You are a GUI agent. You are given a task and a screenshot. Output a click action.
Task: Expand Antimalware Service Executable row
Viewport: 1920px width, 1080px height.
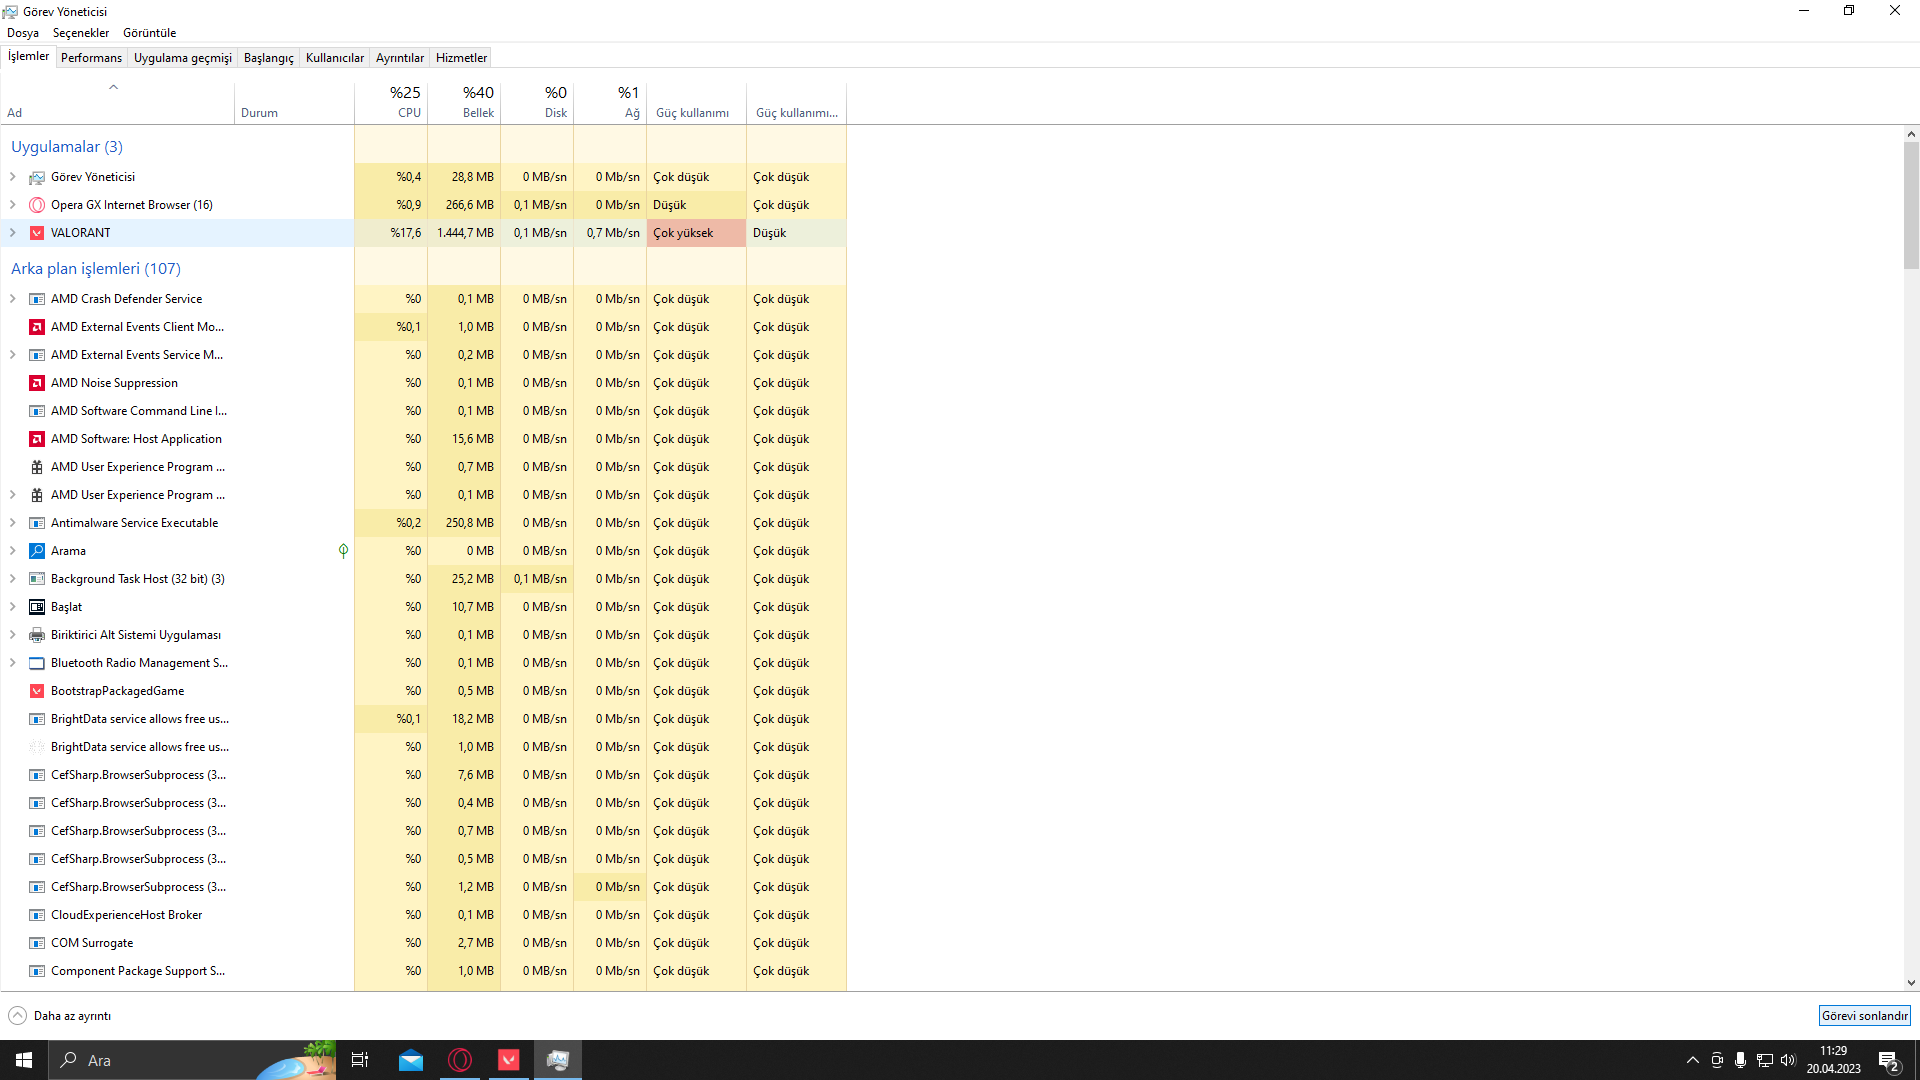click(x=13, y=523)
